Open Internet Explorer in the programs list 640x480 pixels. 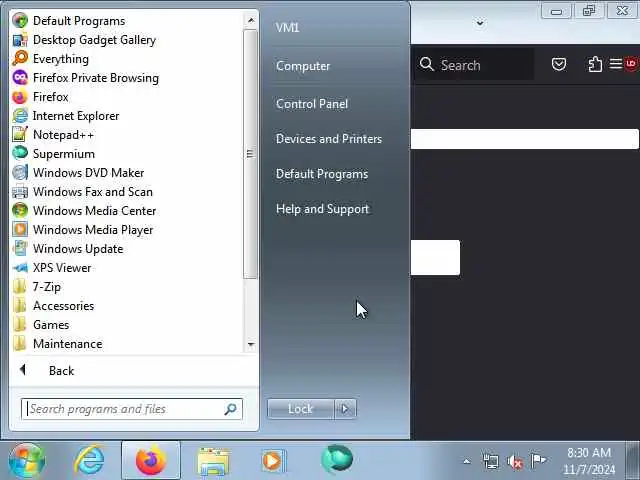pos(65,116)
